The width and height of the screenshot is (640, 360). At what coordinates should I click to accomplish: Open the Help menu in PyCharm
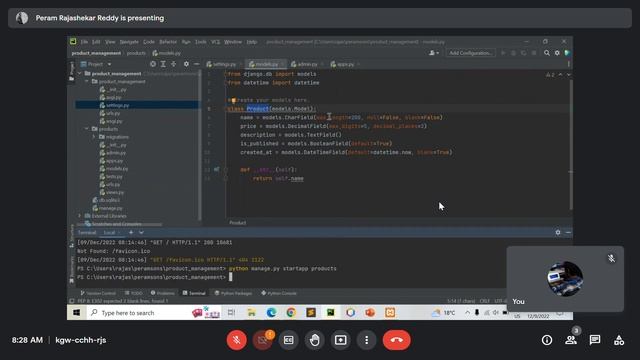tap(252, 42)
